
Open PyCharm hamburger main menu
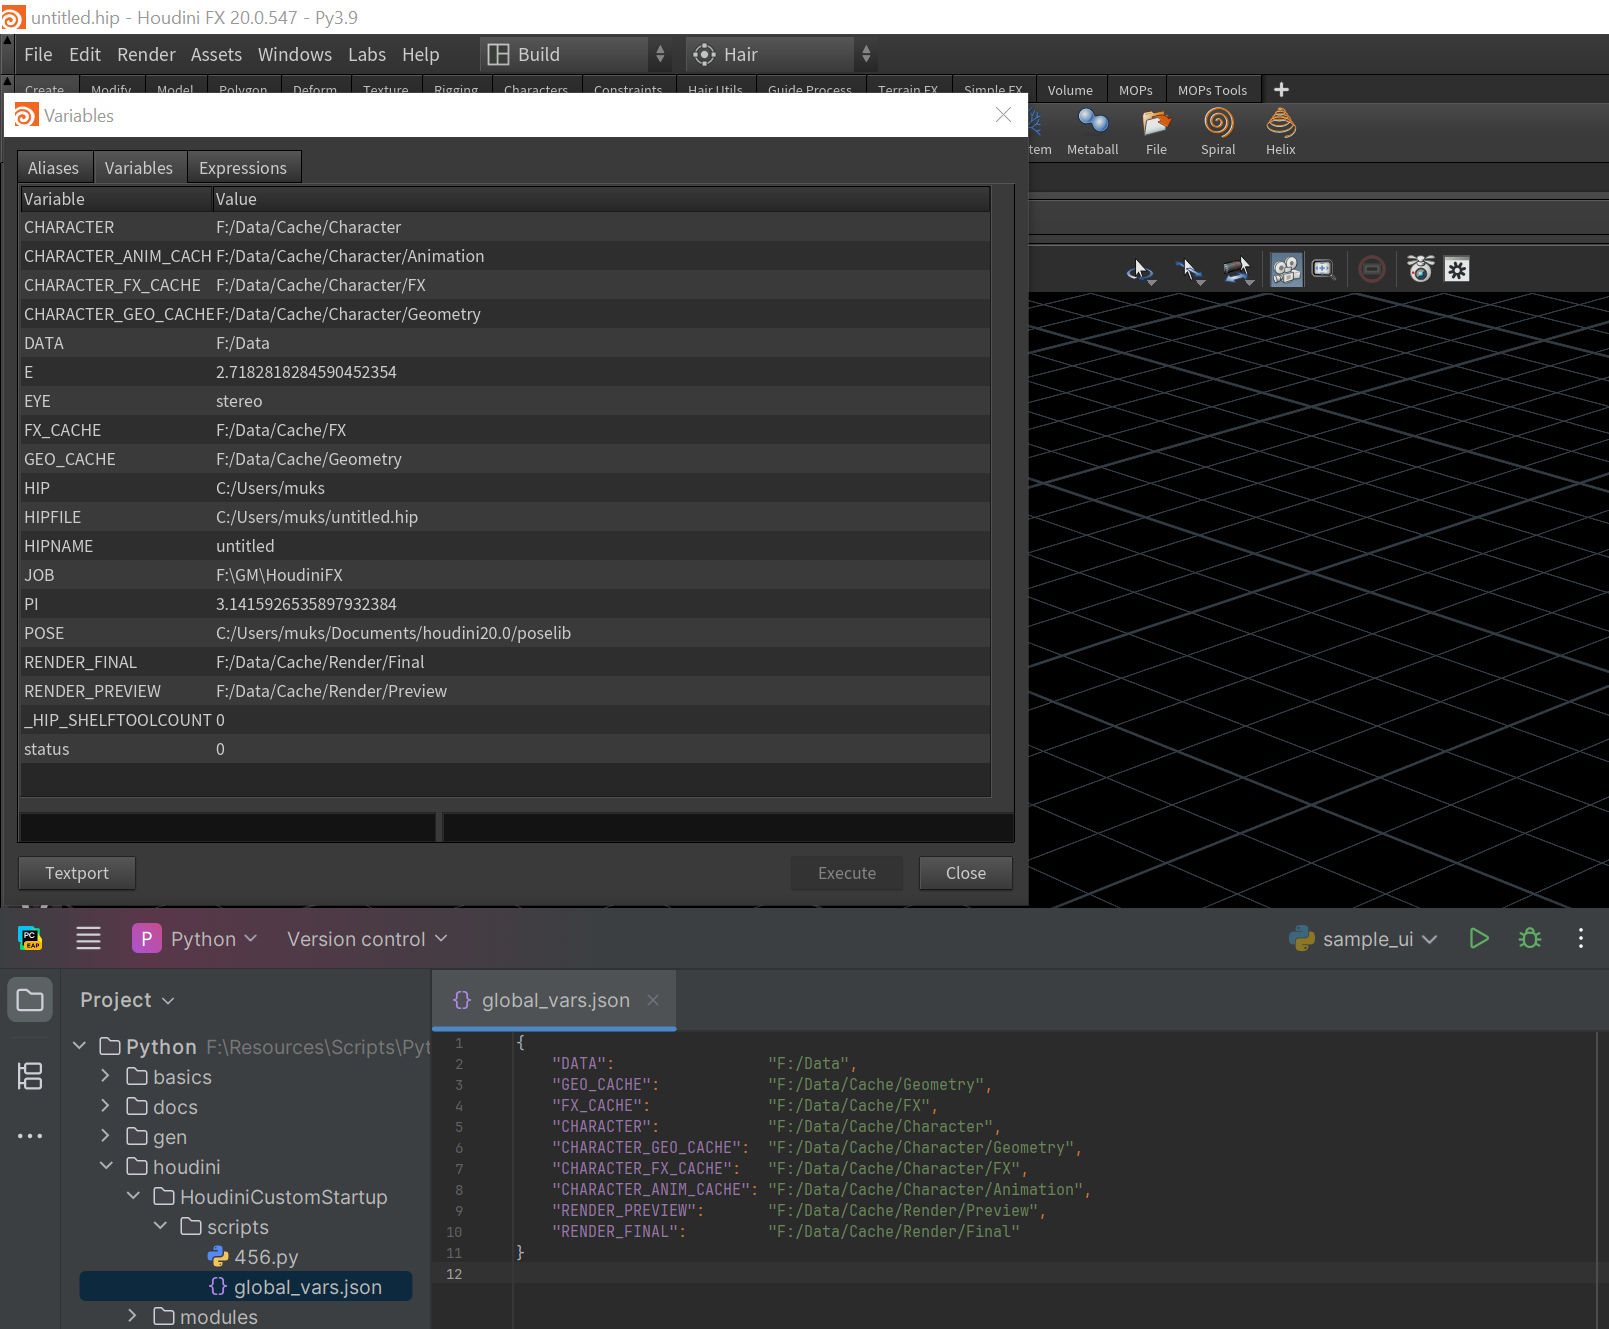pyautogui.click(x=89, y=938)
